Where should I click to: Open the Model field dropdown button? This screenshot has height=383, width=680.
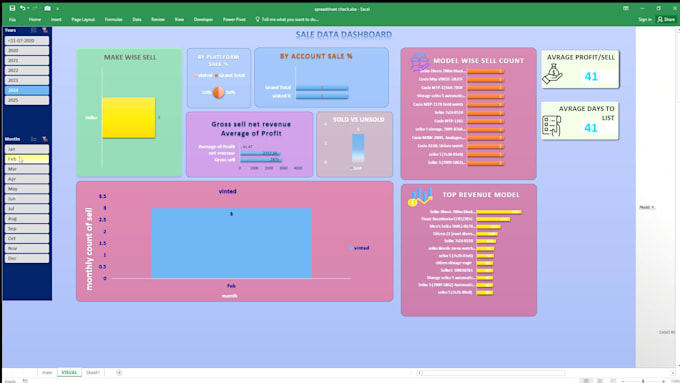coord(647,207)
